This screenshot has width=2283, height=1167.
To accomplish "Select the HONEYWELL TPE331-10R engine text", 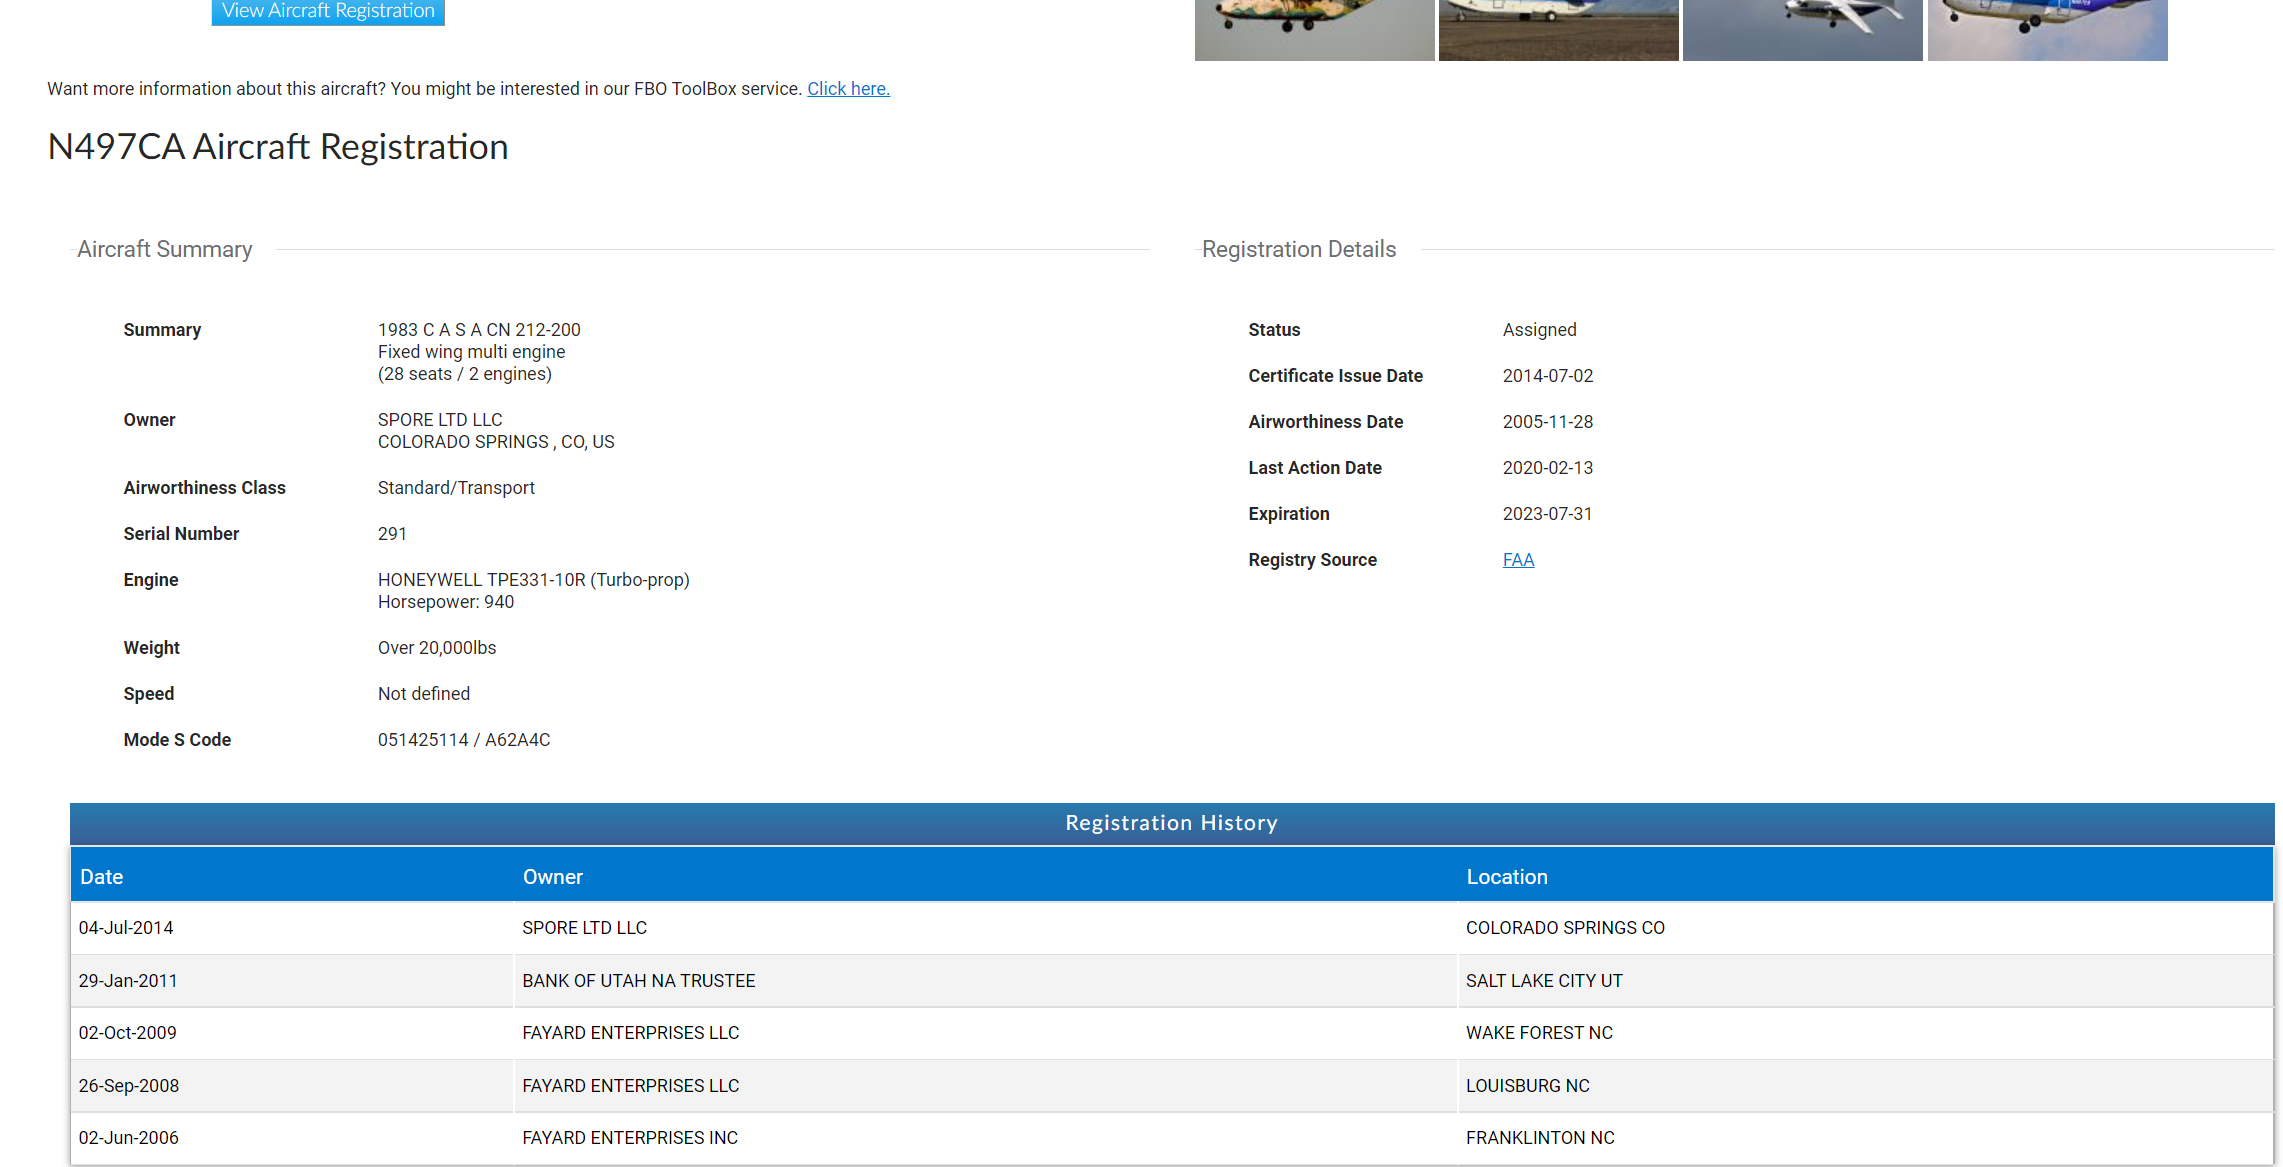I will pyautogui.click(x=534, y=580).
